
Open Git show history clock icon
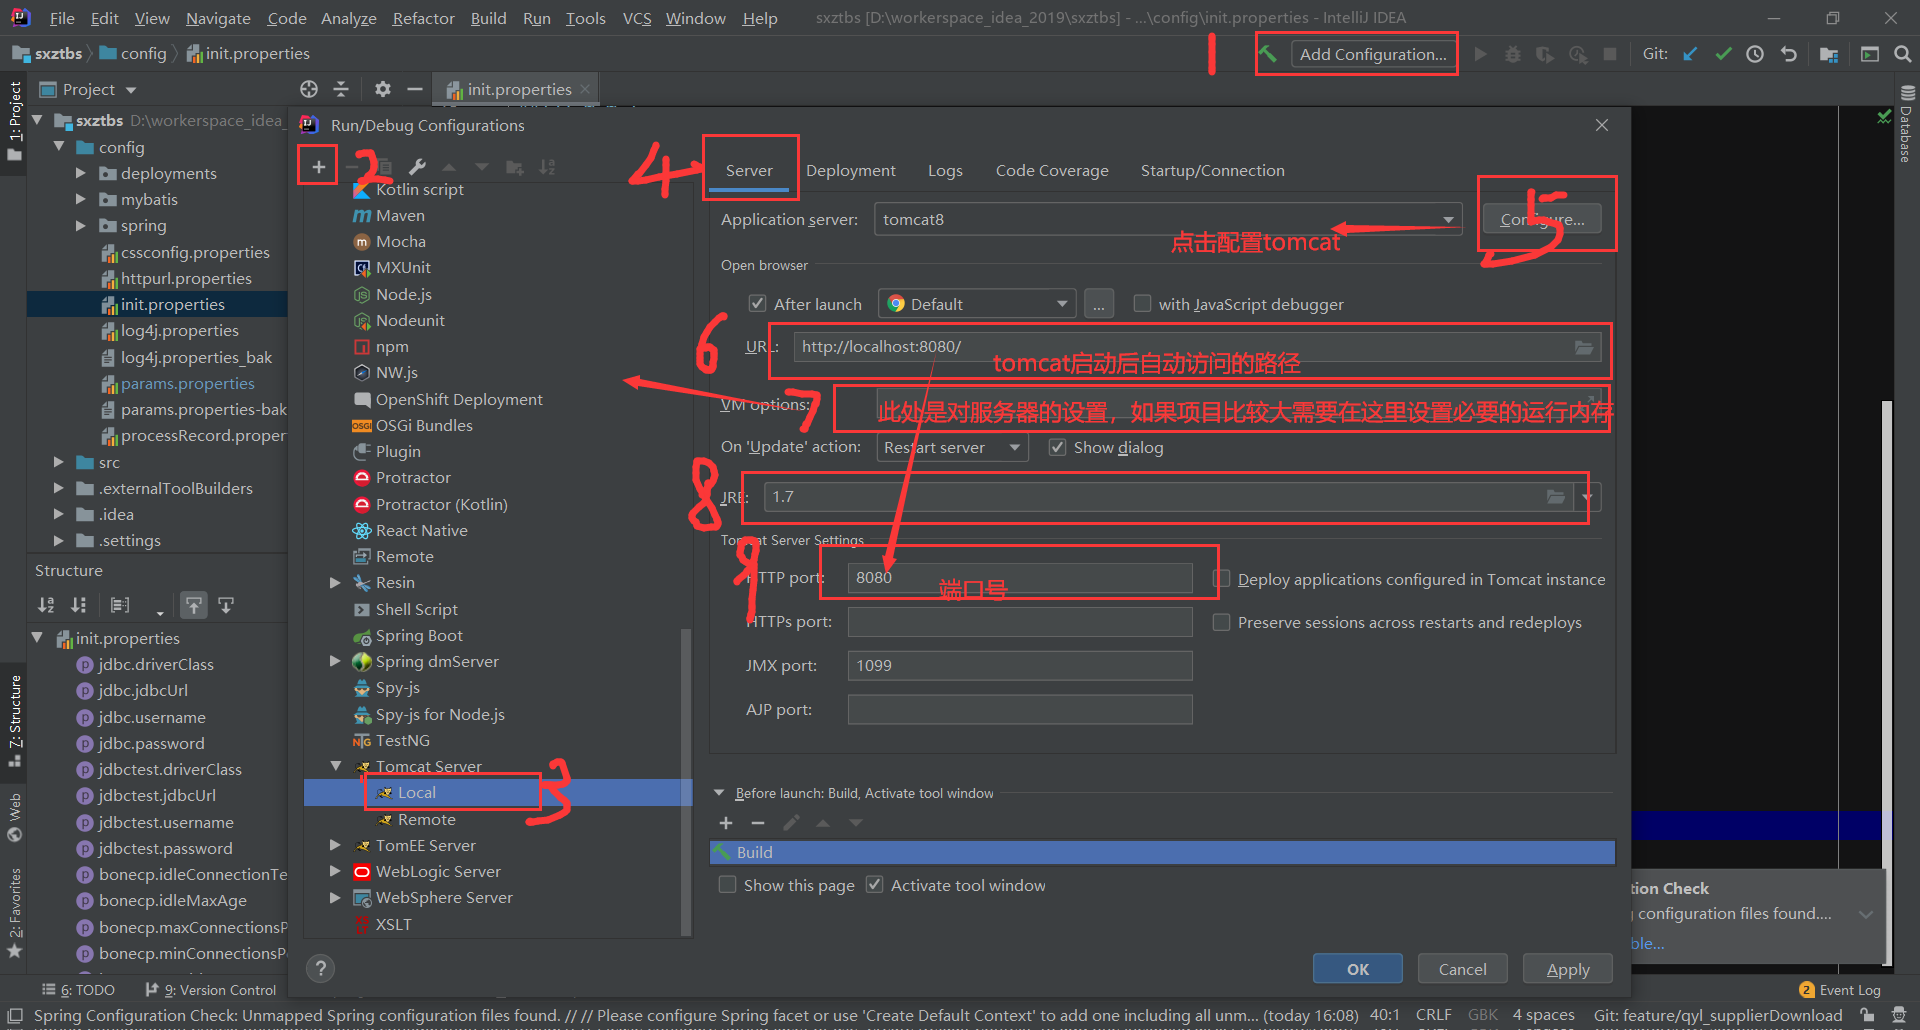click(1755, 54)
